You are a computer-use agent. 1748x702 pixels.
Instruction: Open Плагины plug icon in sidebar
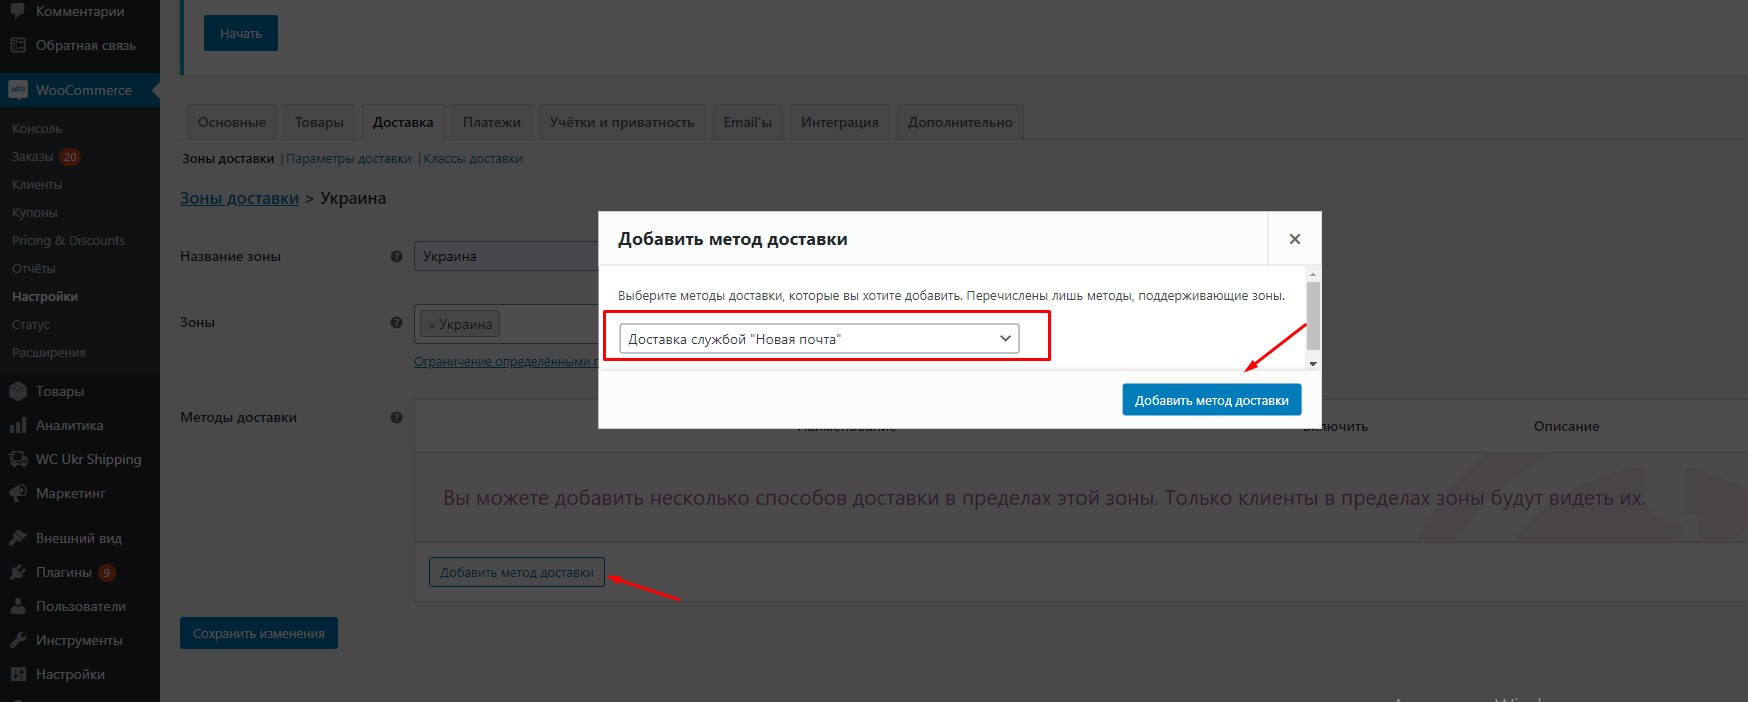click(x=18, y=573)
